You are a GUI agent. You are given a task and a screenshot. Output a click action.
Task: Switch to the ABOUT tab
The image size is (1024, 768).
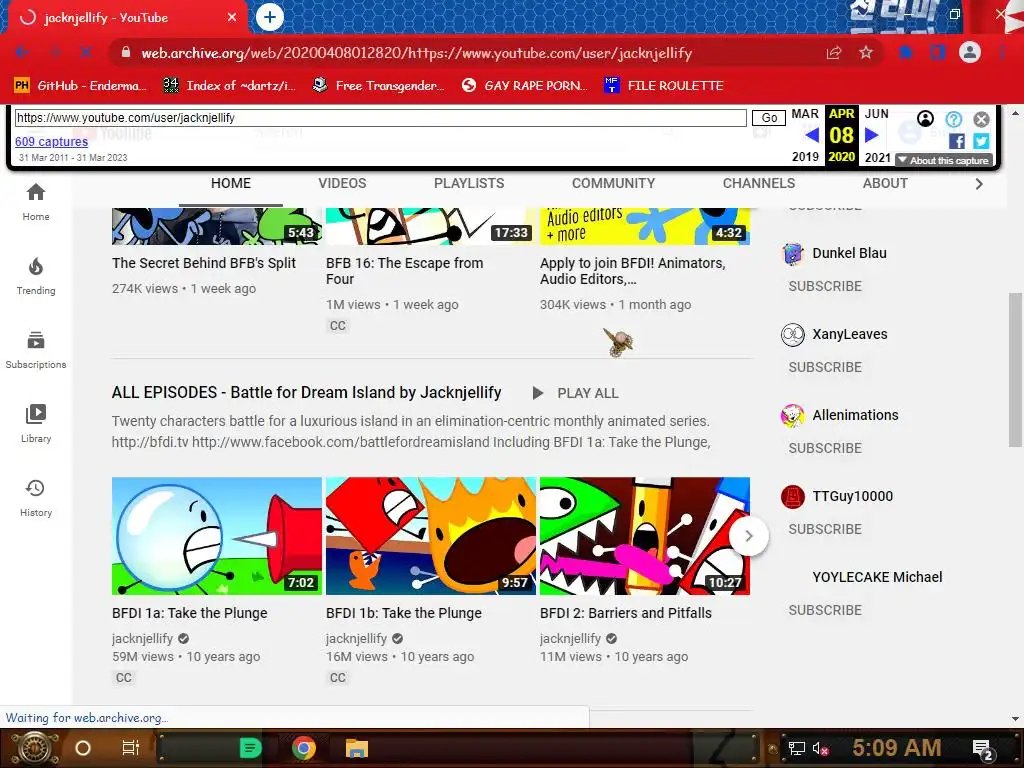(885, 184)
